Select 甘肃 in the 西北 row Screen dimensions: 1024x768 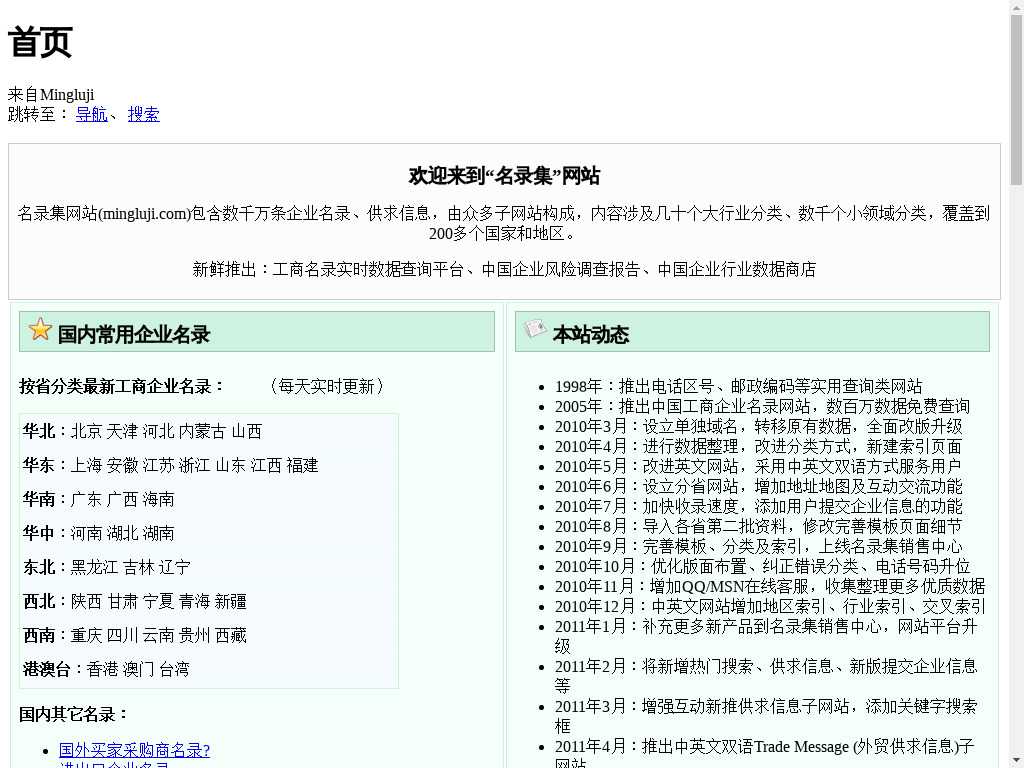point(122,601)
